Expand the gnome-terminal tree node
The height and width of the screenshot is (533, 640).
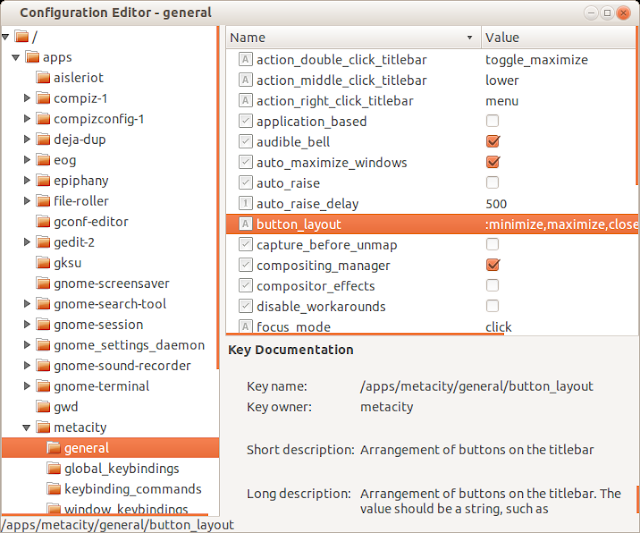27,387
